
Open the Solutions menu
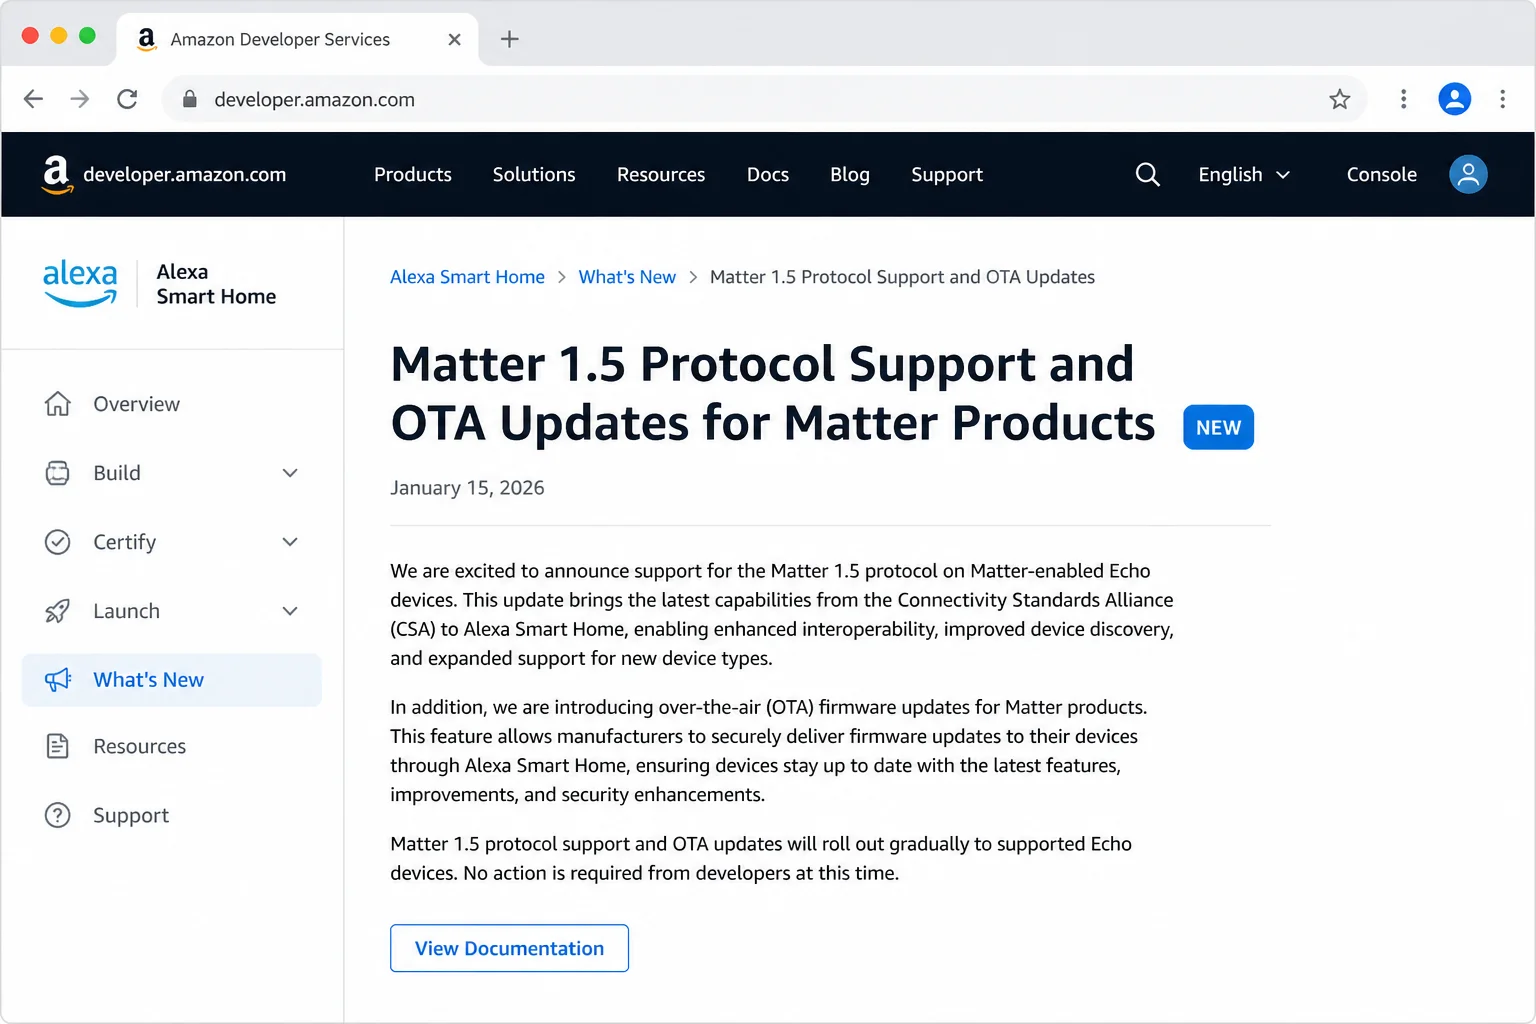(x=534, y=175)
